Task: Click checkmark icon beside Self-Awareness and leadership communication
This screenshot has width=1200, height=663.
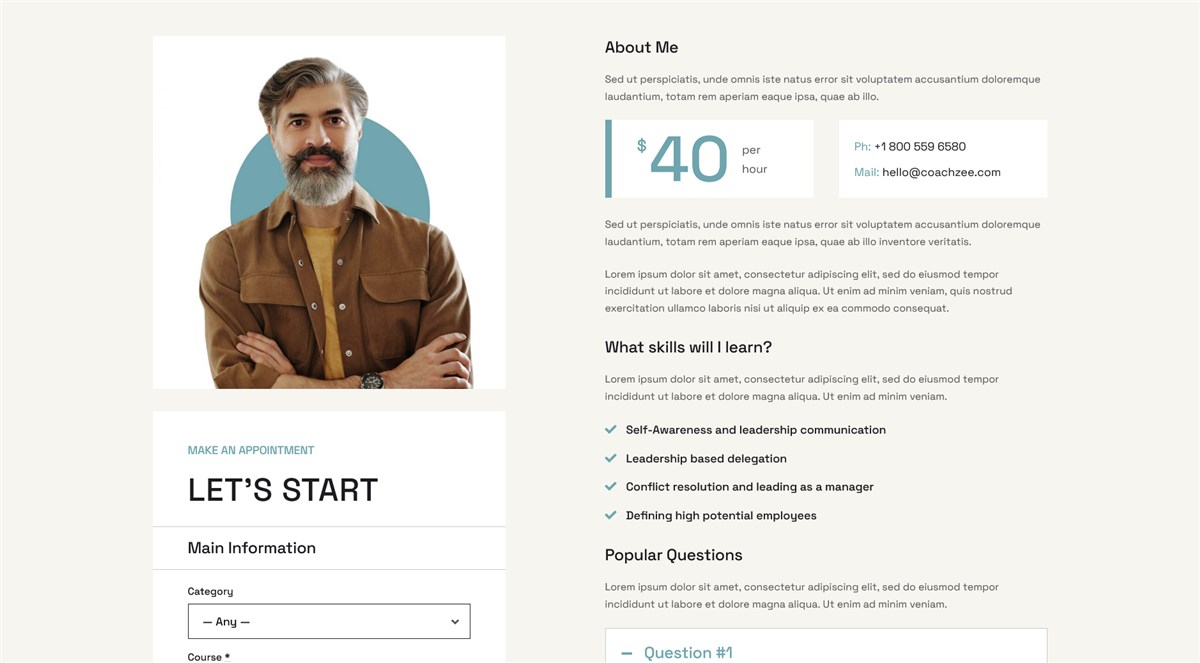Action: click(610, 430)
